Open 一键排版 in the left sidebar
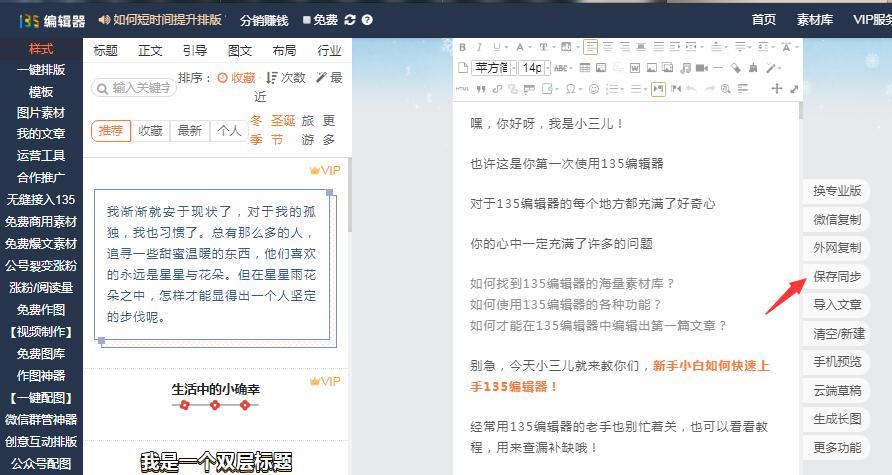Viewport: 892px width, 475px height. tap(41, 70)
